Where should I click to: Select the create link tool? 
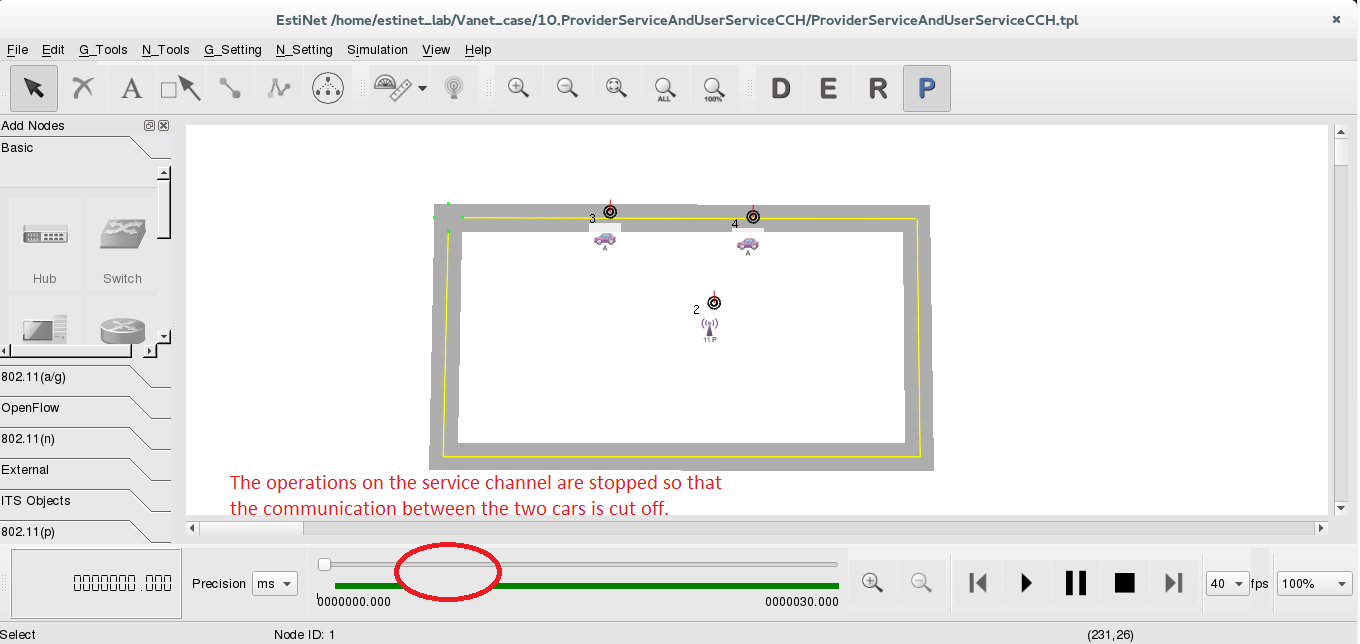coord(230,88)
